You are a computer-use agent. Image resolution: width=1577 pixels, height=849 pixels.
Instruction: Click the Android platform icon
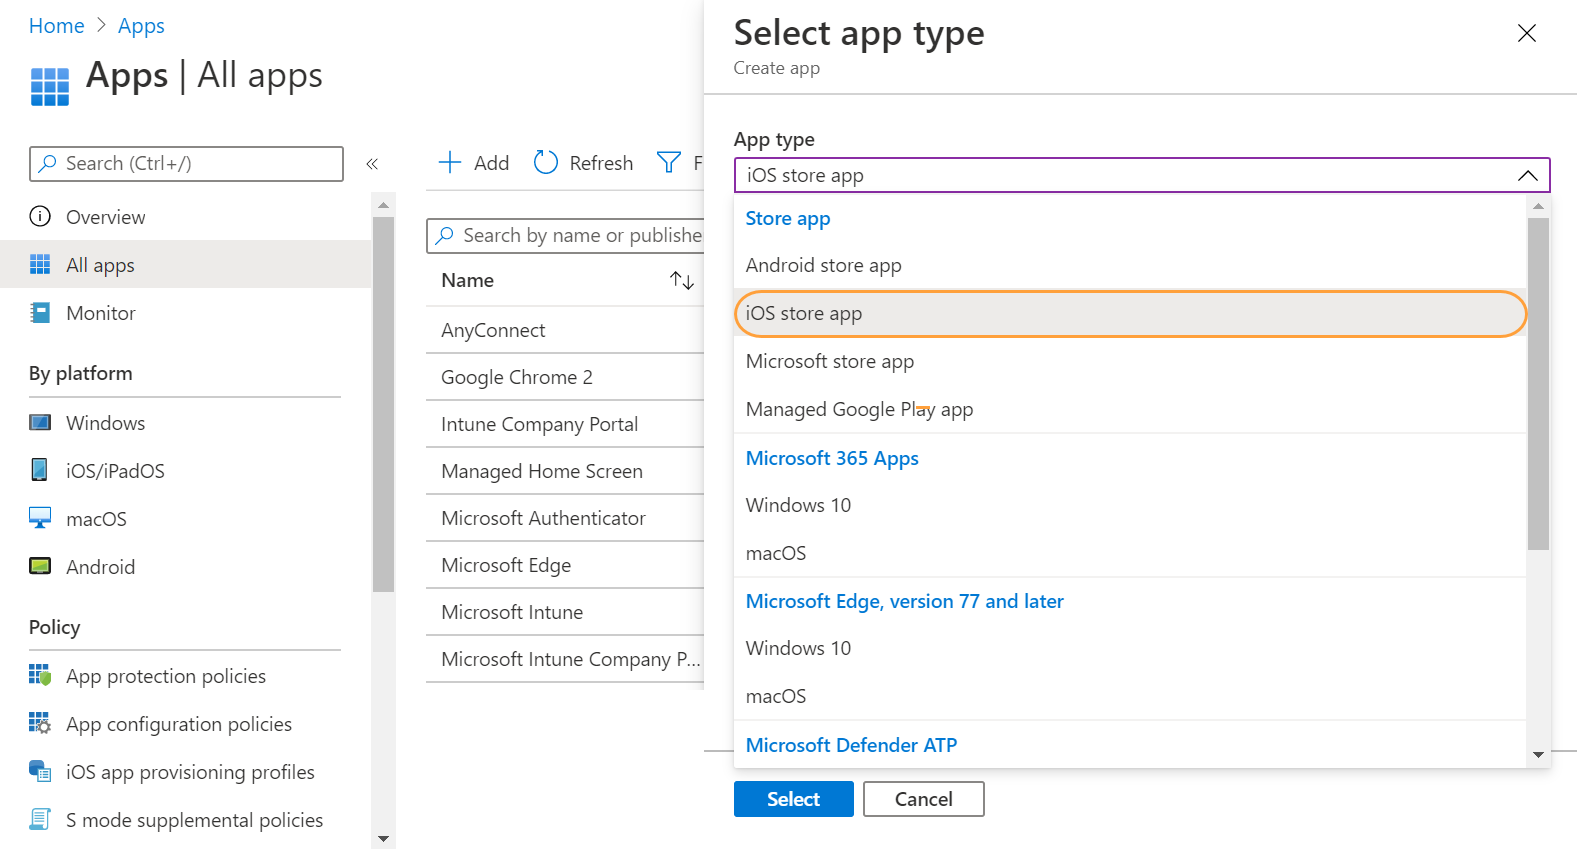click(x=40, y=566)
